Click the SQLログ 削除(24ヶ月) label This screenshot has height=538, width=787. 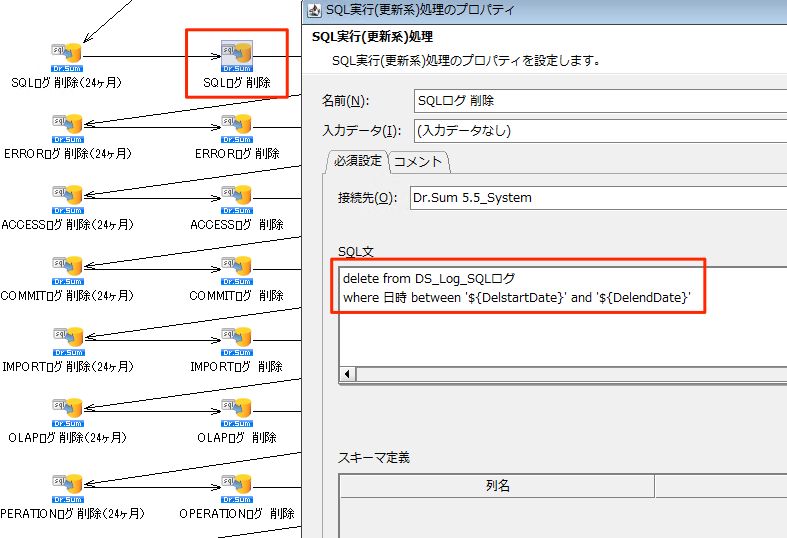66,83
